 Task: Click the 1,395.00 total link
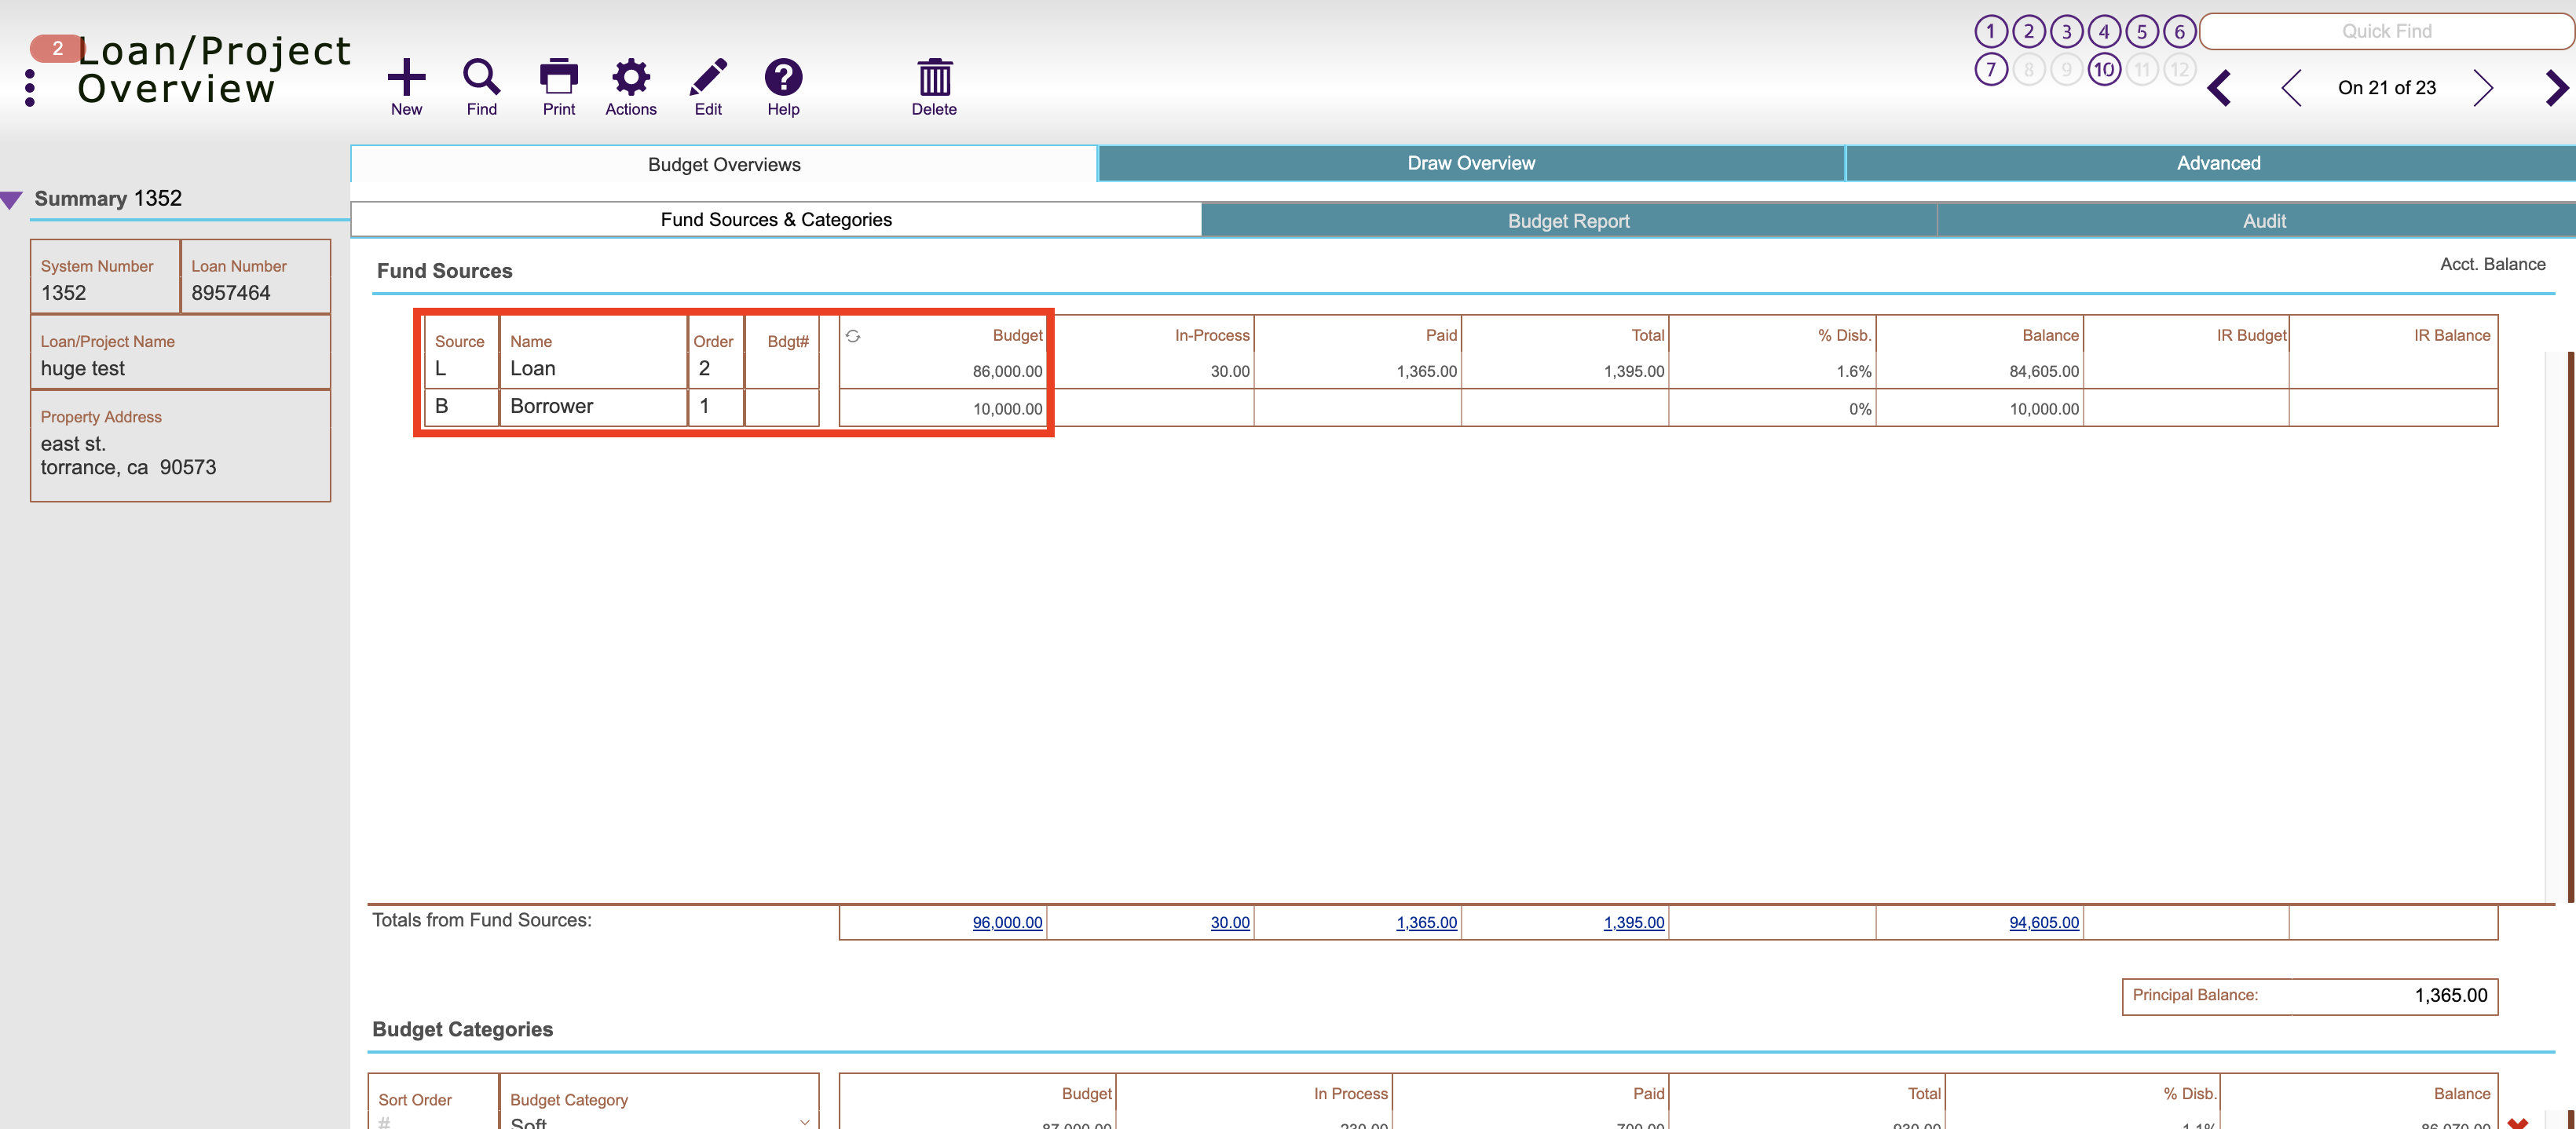click(1634, 922)
